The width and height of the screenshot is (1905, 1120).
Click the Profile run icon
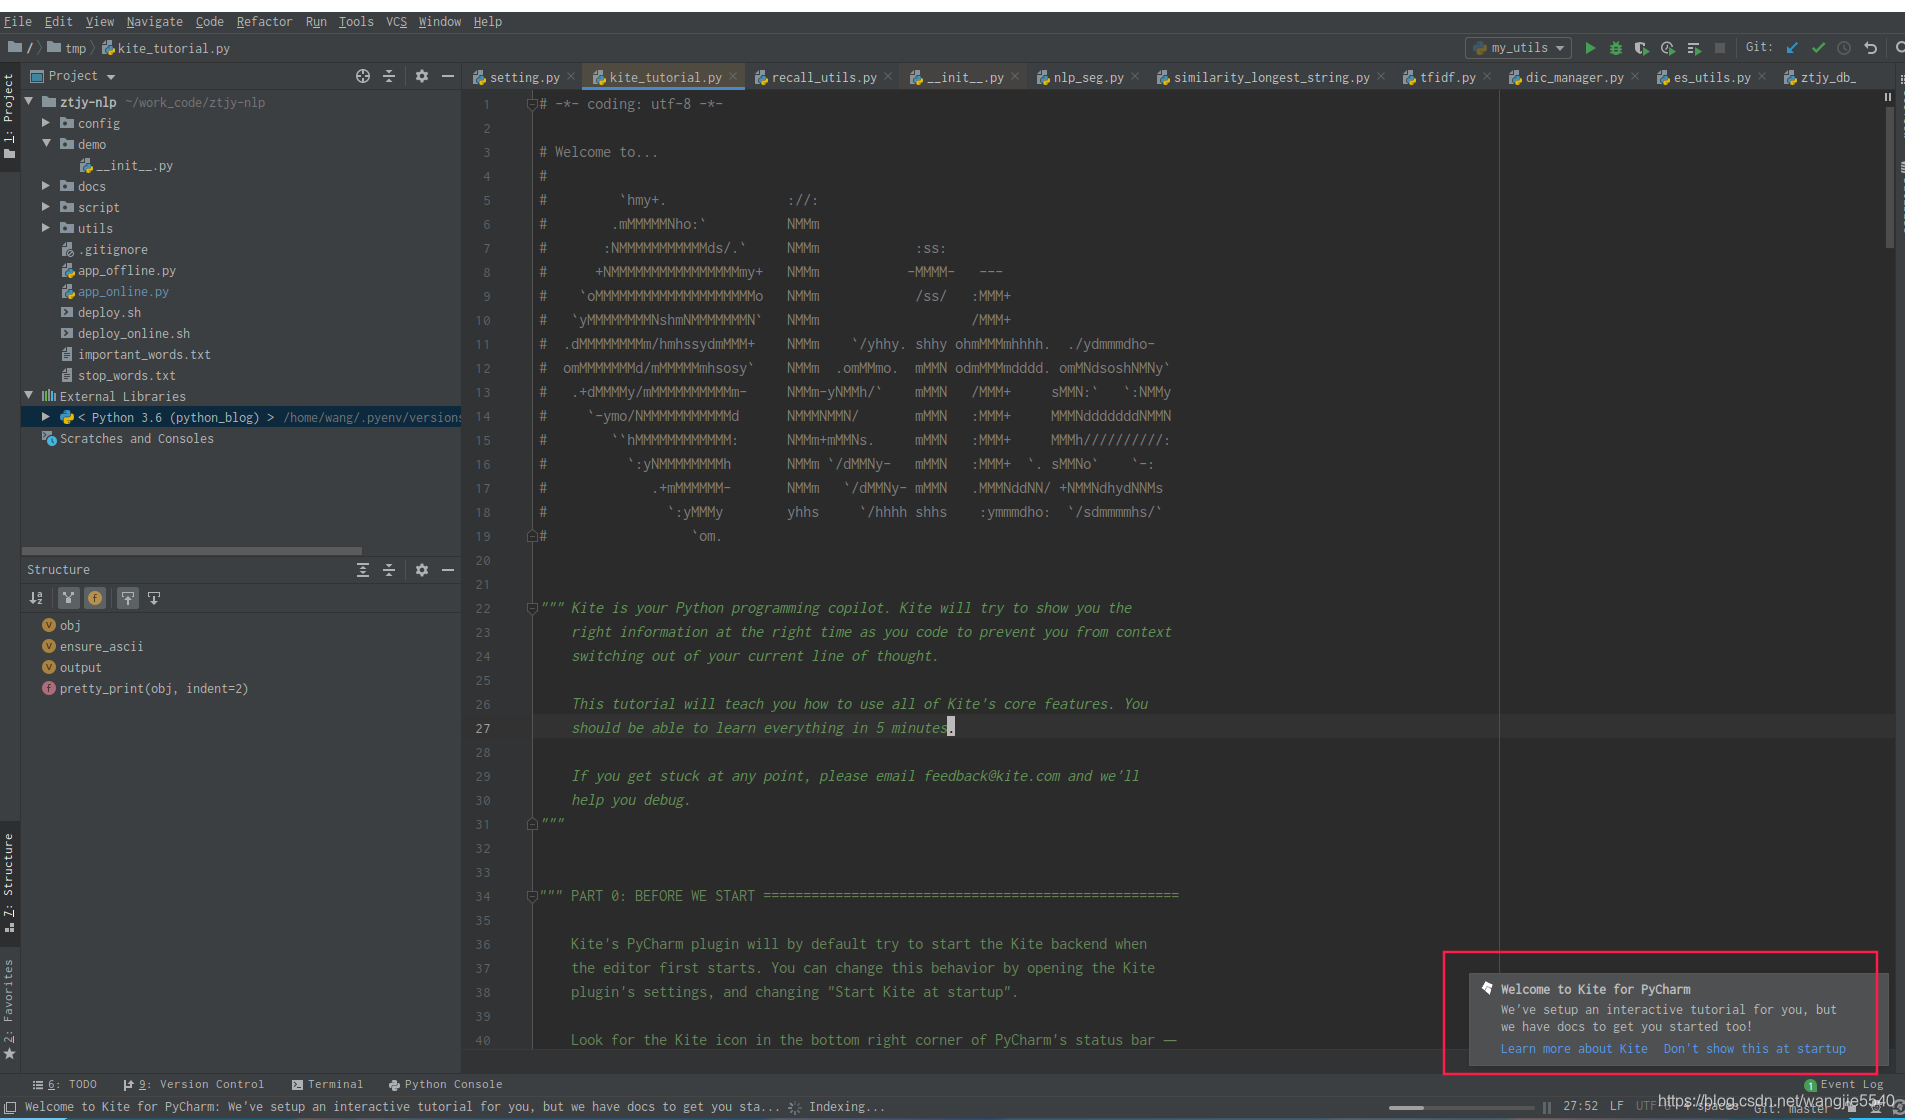(1667, 48)
